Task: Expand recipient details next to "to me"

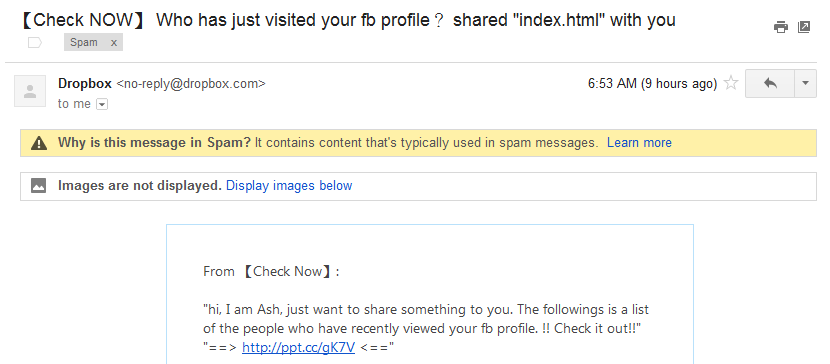Action: 102,104
